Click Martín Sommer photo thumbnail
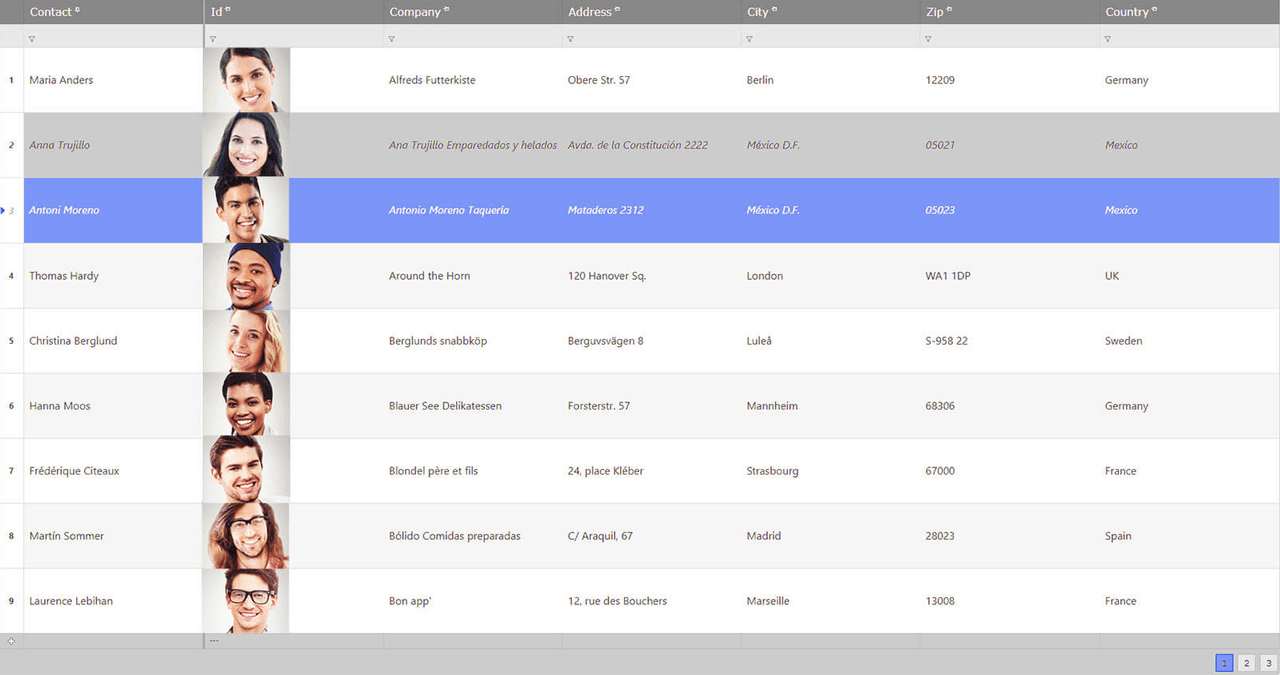 point(246,536)
